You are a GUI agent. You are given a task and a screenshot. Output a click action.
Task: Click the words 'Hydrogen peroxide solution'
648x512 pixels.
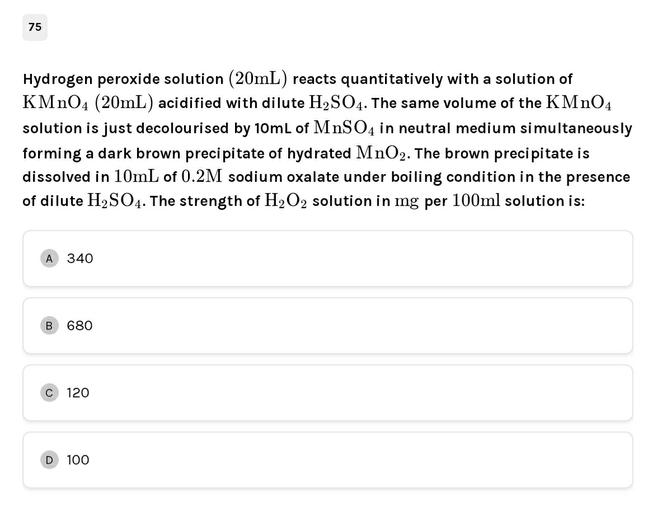click(123, 79)
